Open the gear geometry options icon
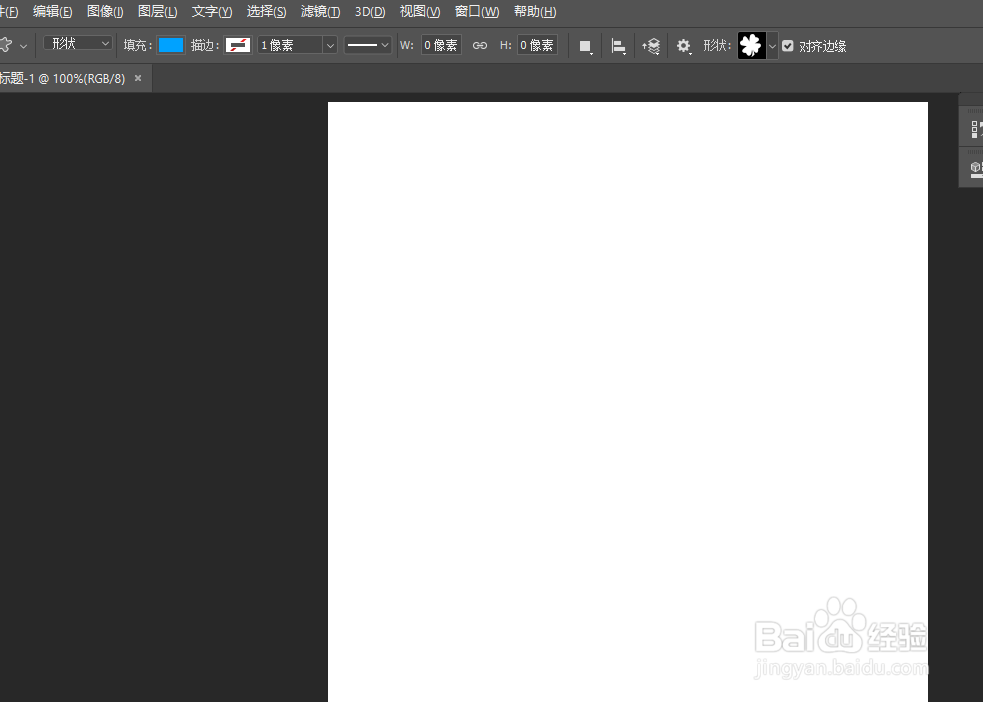 (683, 46)
